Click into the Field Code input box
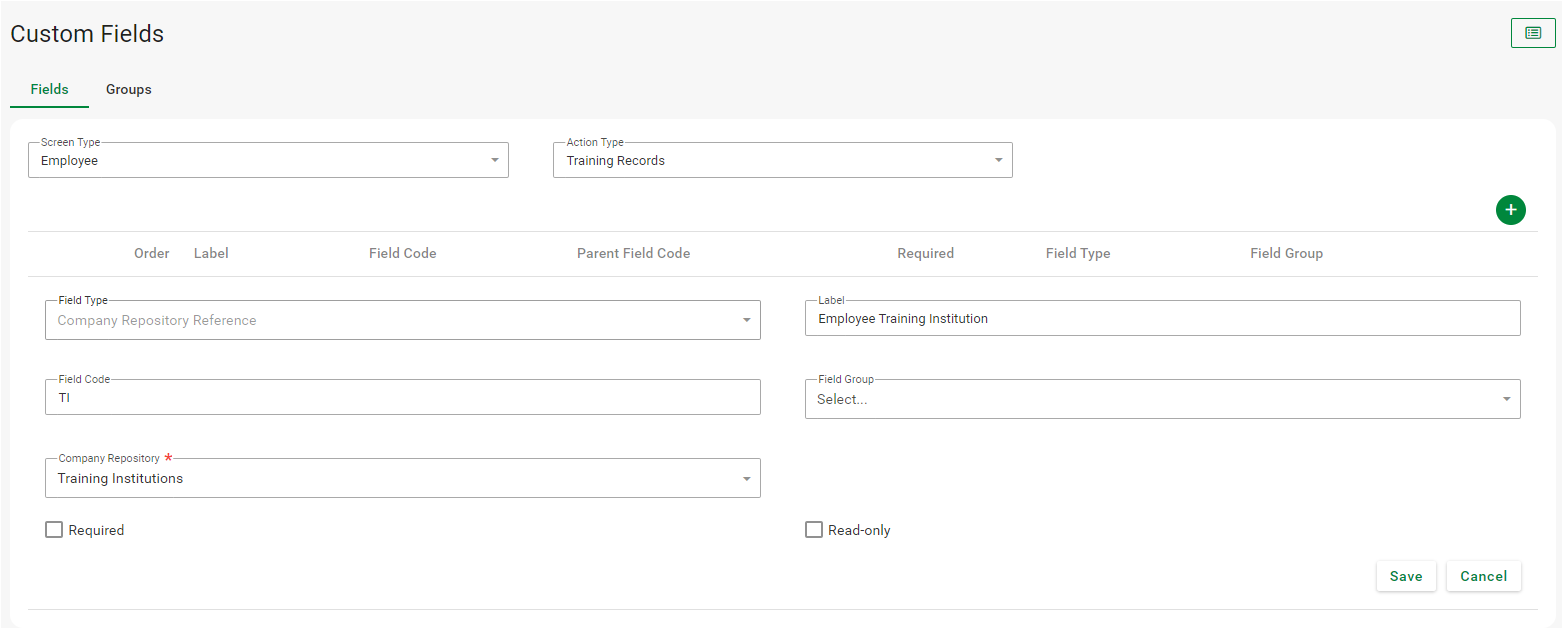The image size is (1563, 629). (x=402, y=398)
